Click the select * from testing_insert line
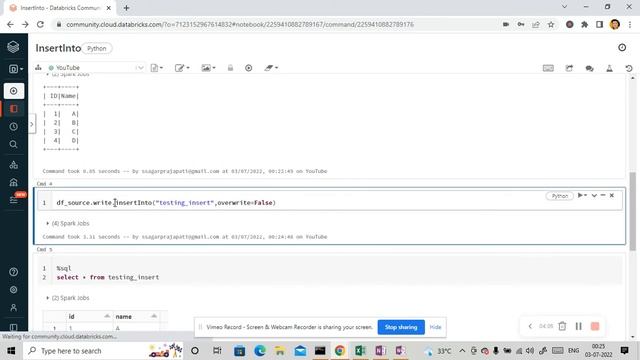Image resolution: width=640 pixels, height=360 pixels. (x=108, y=277)
